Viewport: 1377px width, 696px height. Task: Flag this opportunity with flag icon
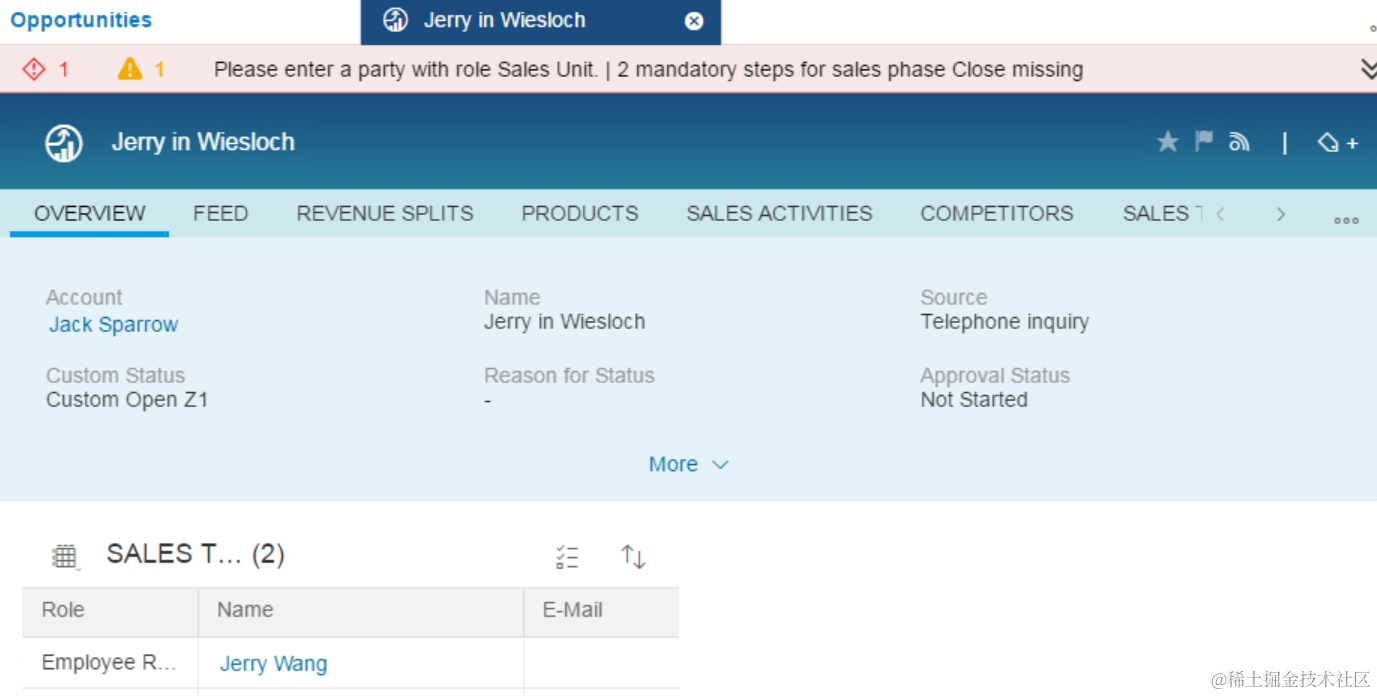1204,141
